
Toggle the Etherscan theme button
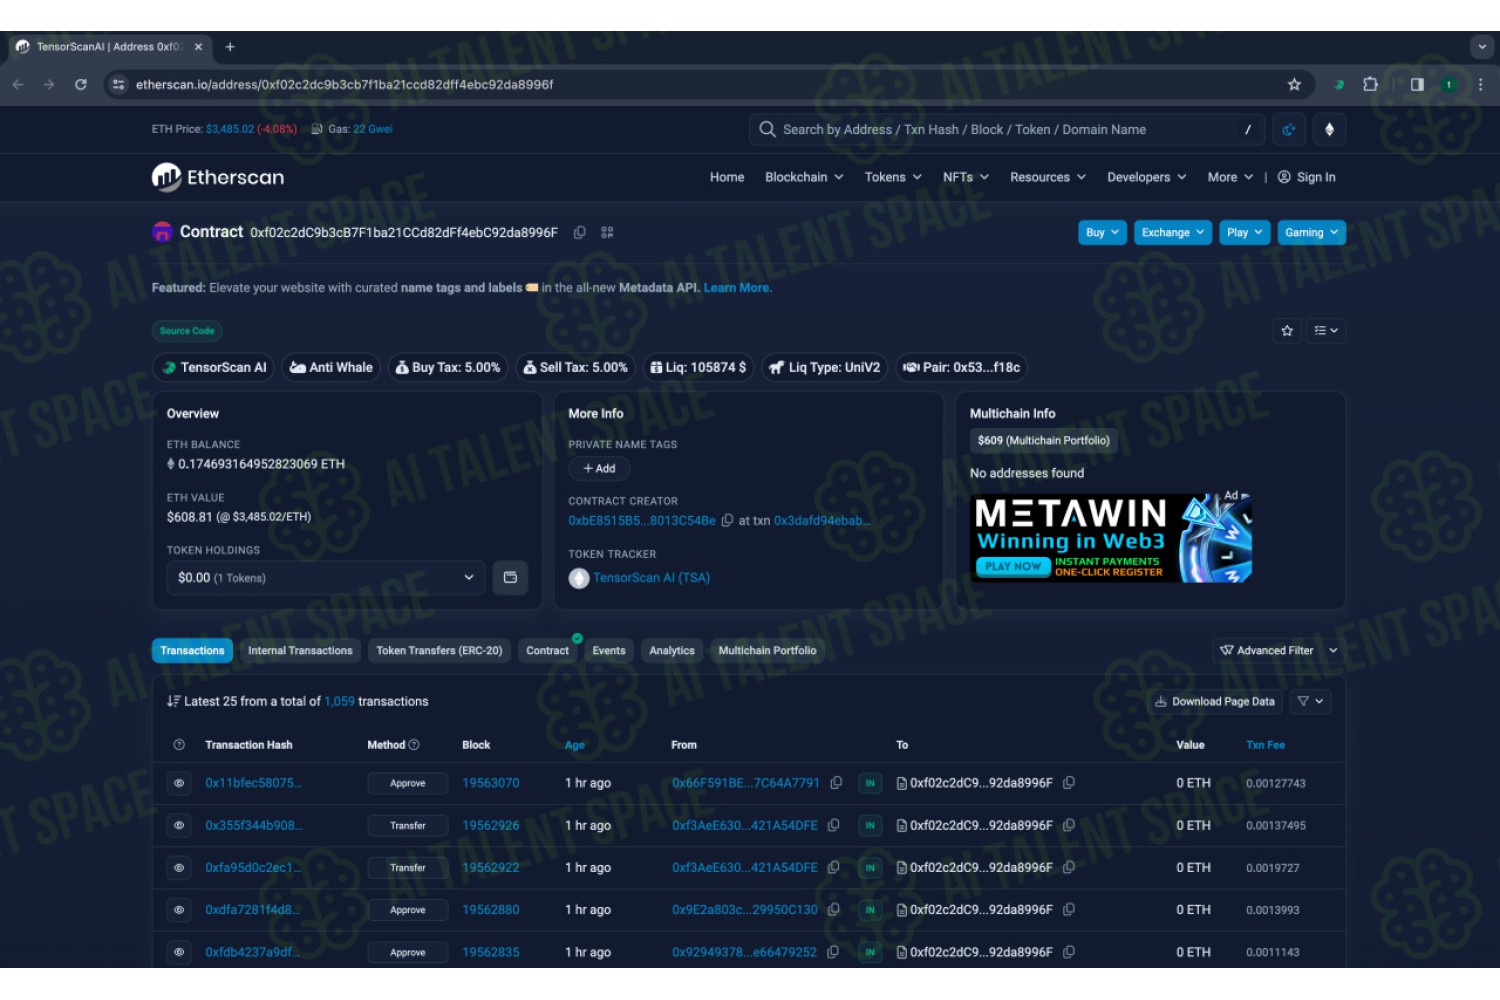tap(1289, 130)
